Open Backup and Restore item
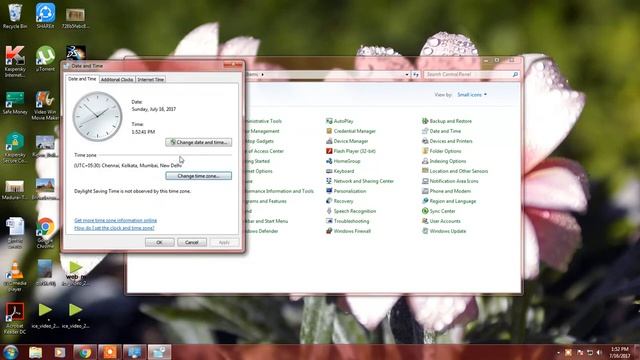This screenshot has height=360, width=640. click(x=447, y=121)
